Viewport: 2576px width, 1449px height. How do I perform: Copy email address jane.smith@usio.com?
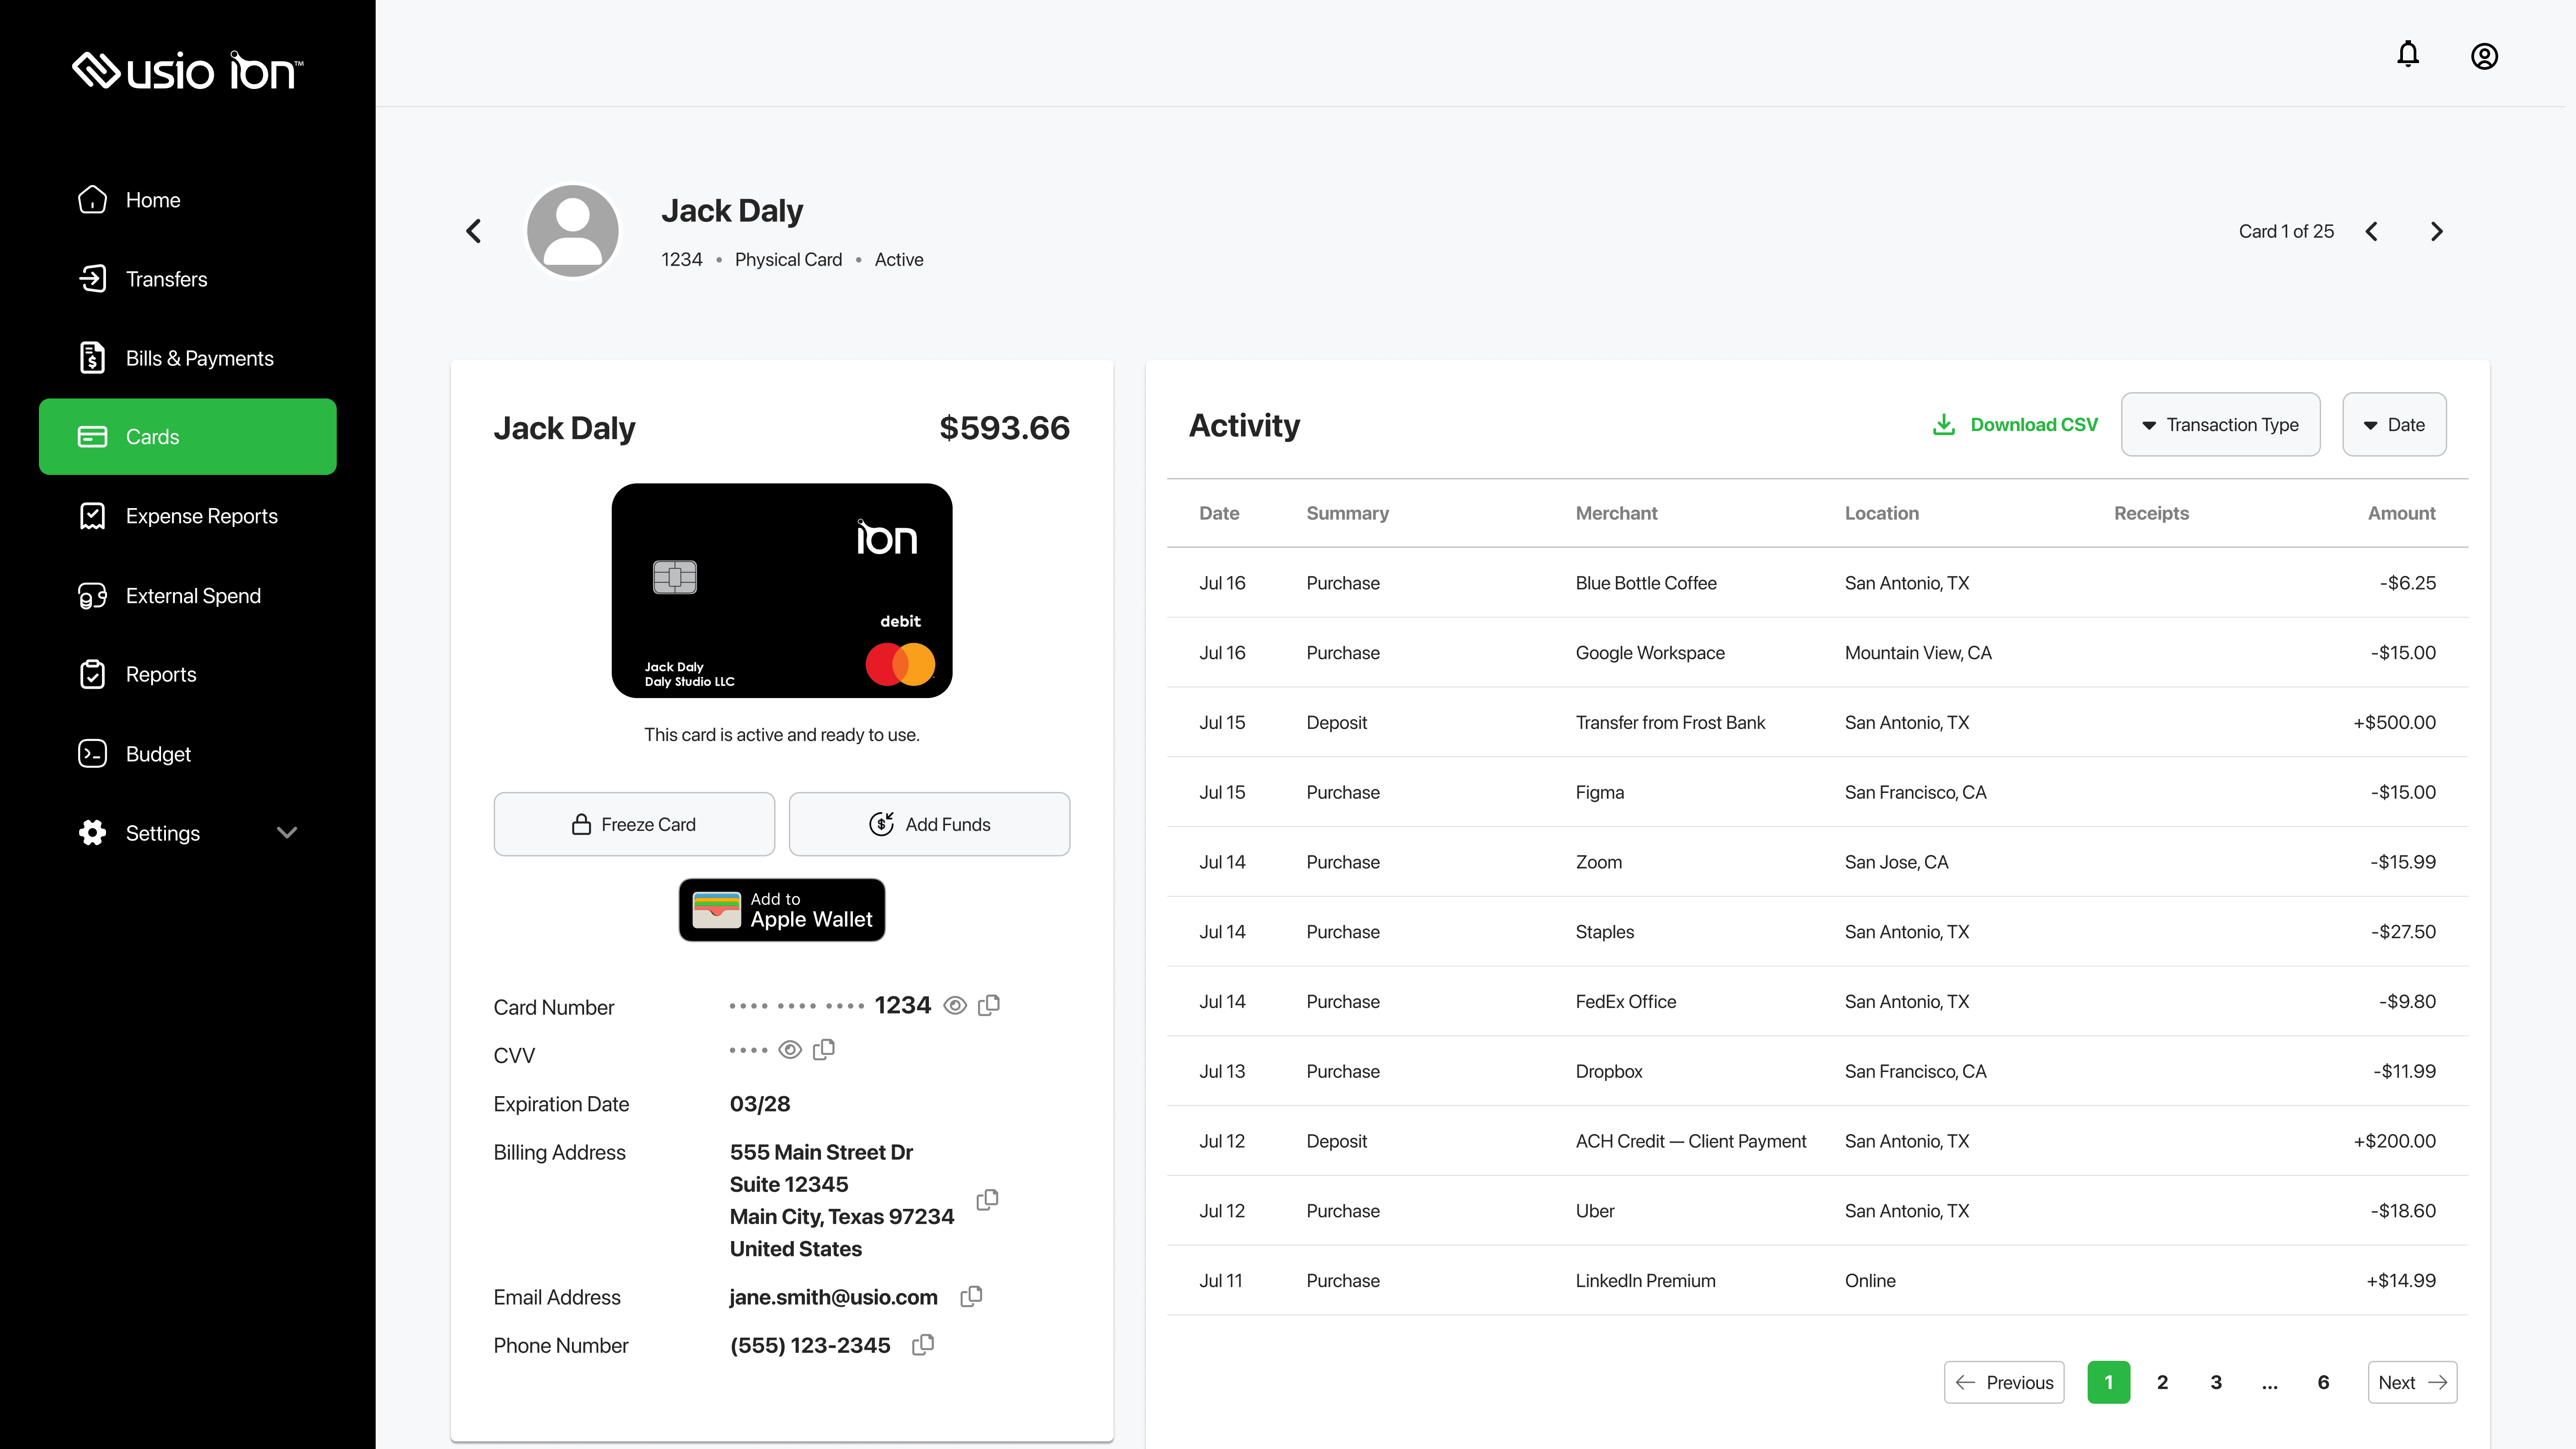[971, 1297]
